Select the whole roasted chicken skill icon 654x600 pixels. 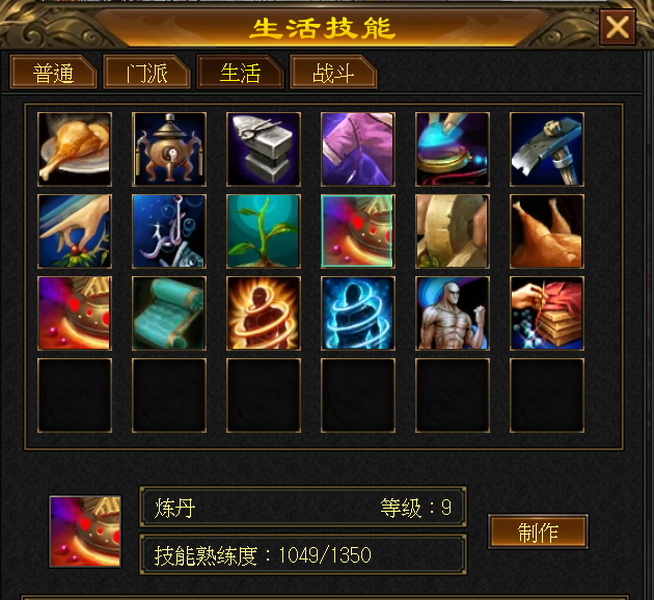(x=547, y=231)
